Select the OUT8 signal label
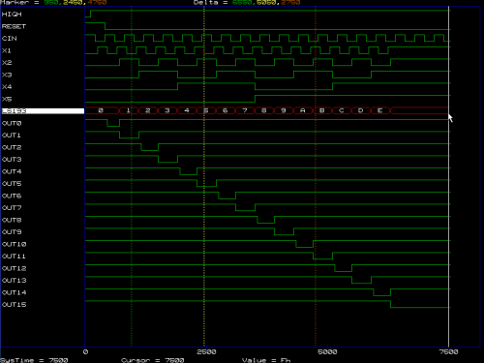 click(12, 220)
